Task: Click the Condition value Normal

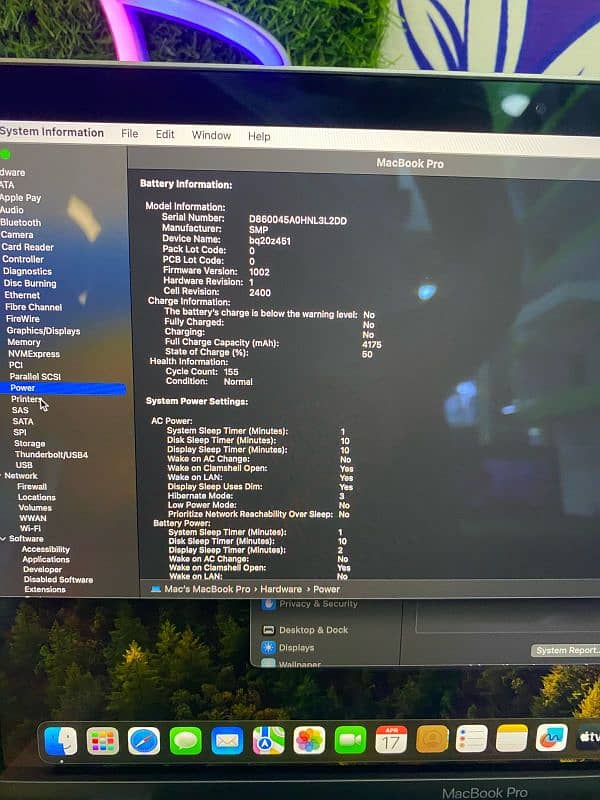Action: [x=238, y=382]
